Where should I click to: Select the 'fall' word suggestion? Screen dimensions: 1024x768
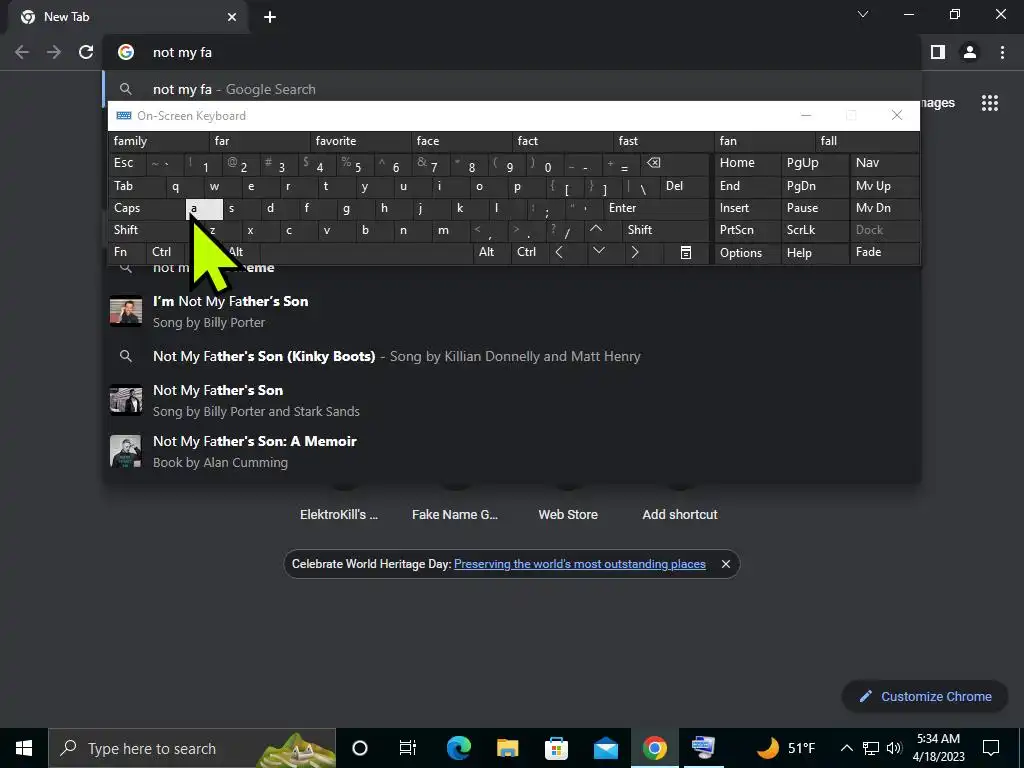click(867, 141)
